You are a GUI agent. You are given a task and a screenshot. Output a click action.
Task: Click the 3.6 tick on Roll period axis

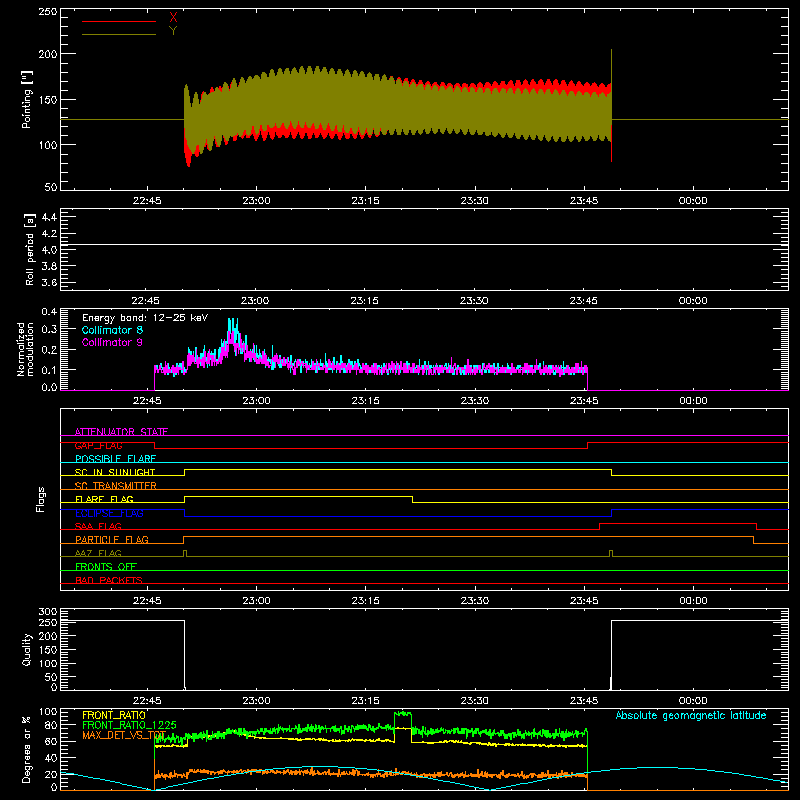(x=49, y=283)
